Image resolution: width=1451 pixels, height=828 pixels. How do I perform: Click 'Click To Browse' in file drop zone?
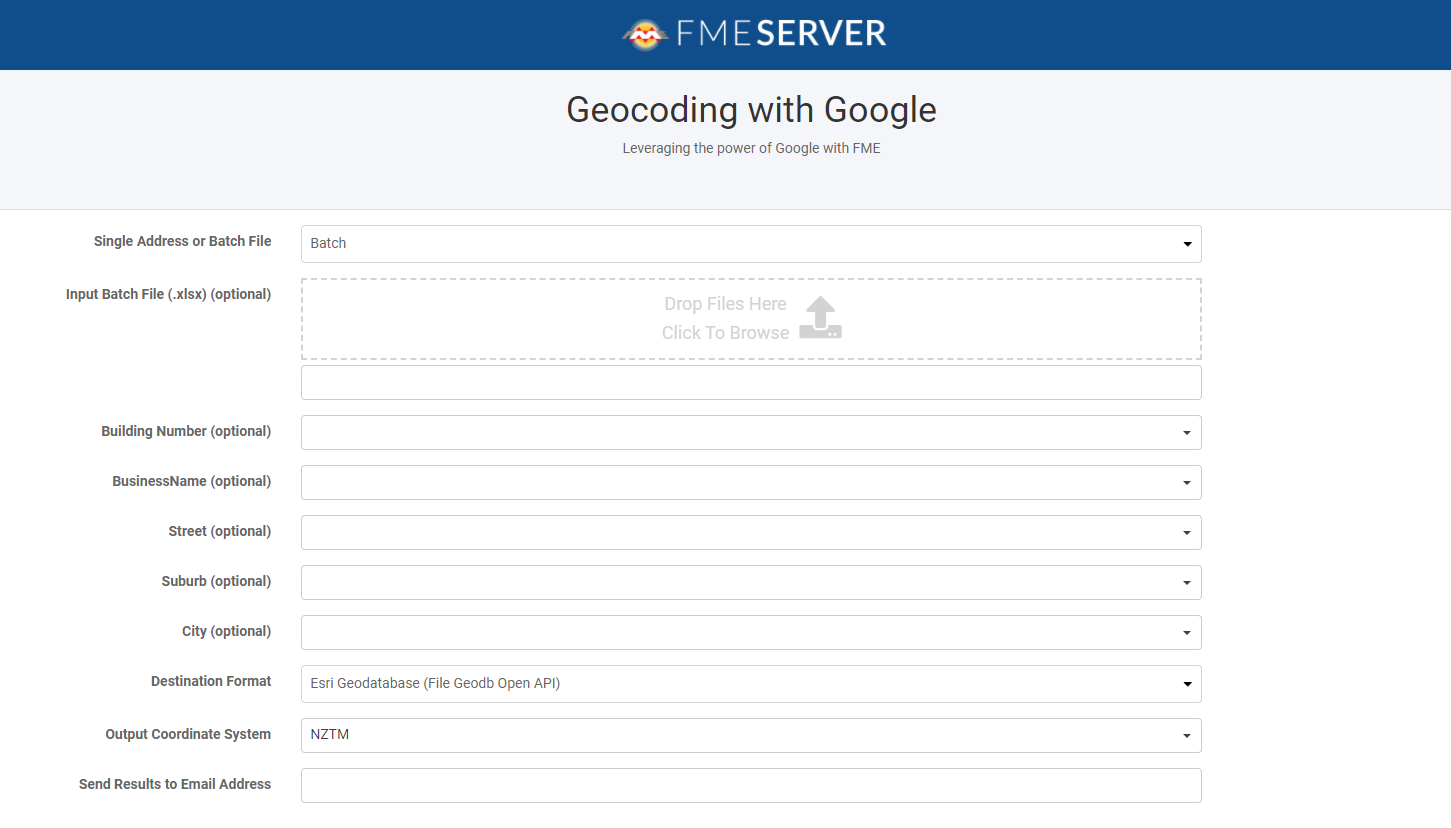pyautogui.click(x=725, y=333)
